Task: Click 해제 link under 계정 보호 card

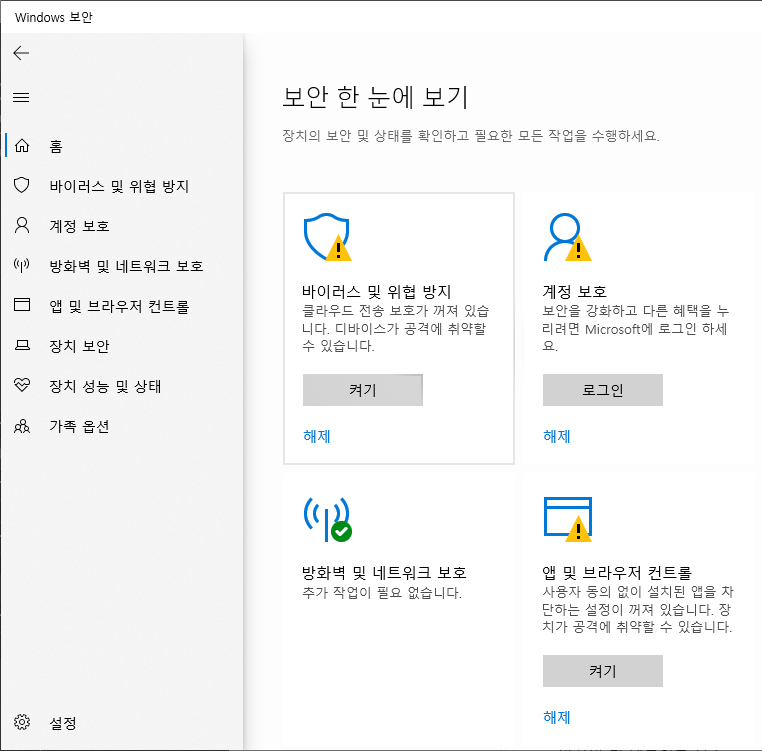Action: 557,436
